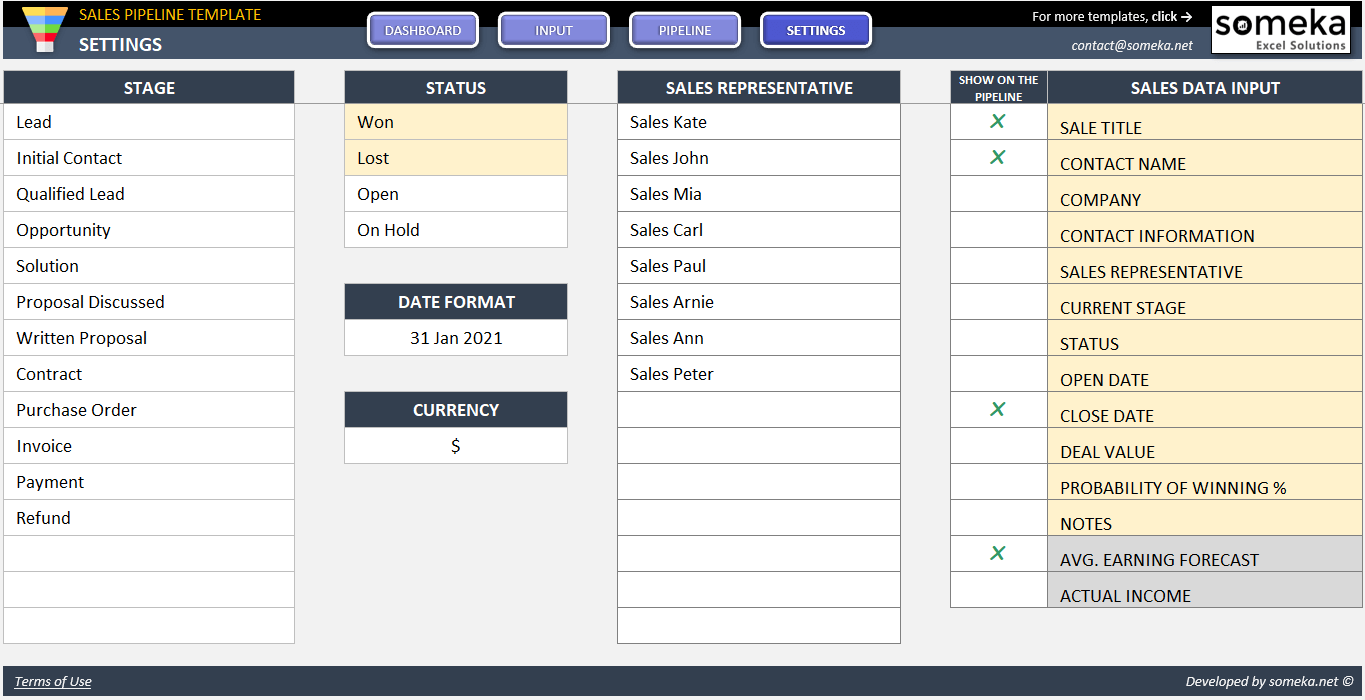Screen dimensions: 1365x700
Task: Select the 'Lost' status cell
Action: click(456, 158)
